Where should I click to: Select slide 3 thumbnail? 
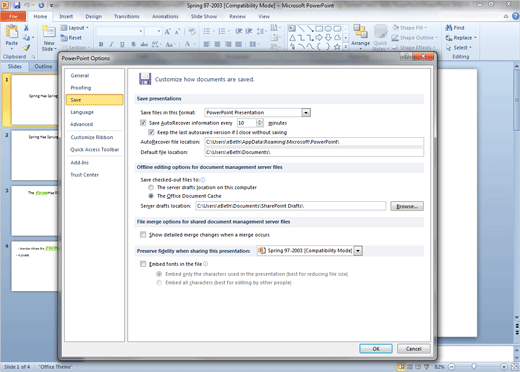(35, 211)
